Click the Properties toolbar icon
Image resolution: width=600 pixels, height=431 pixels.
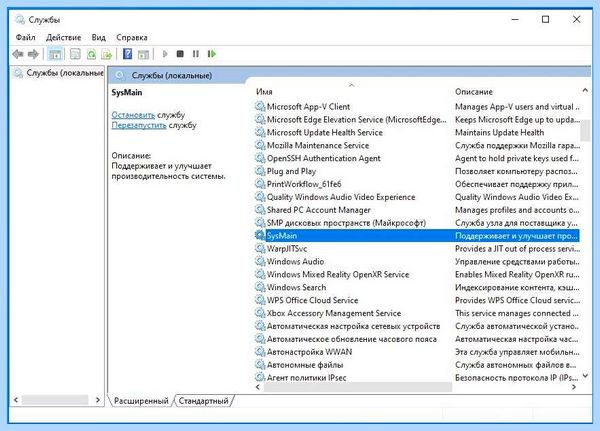pos(75,54)
